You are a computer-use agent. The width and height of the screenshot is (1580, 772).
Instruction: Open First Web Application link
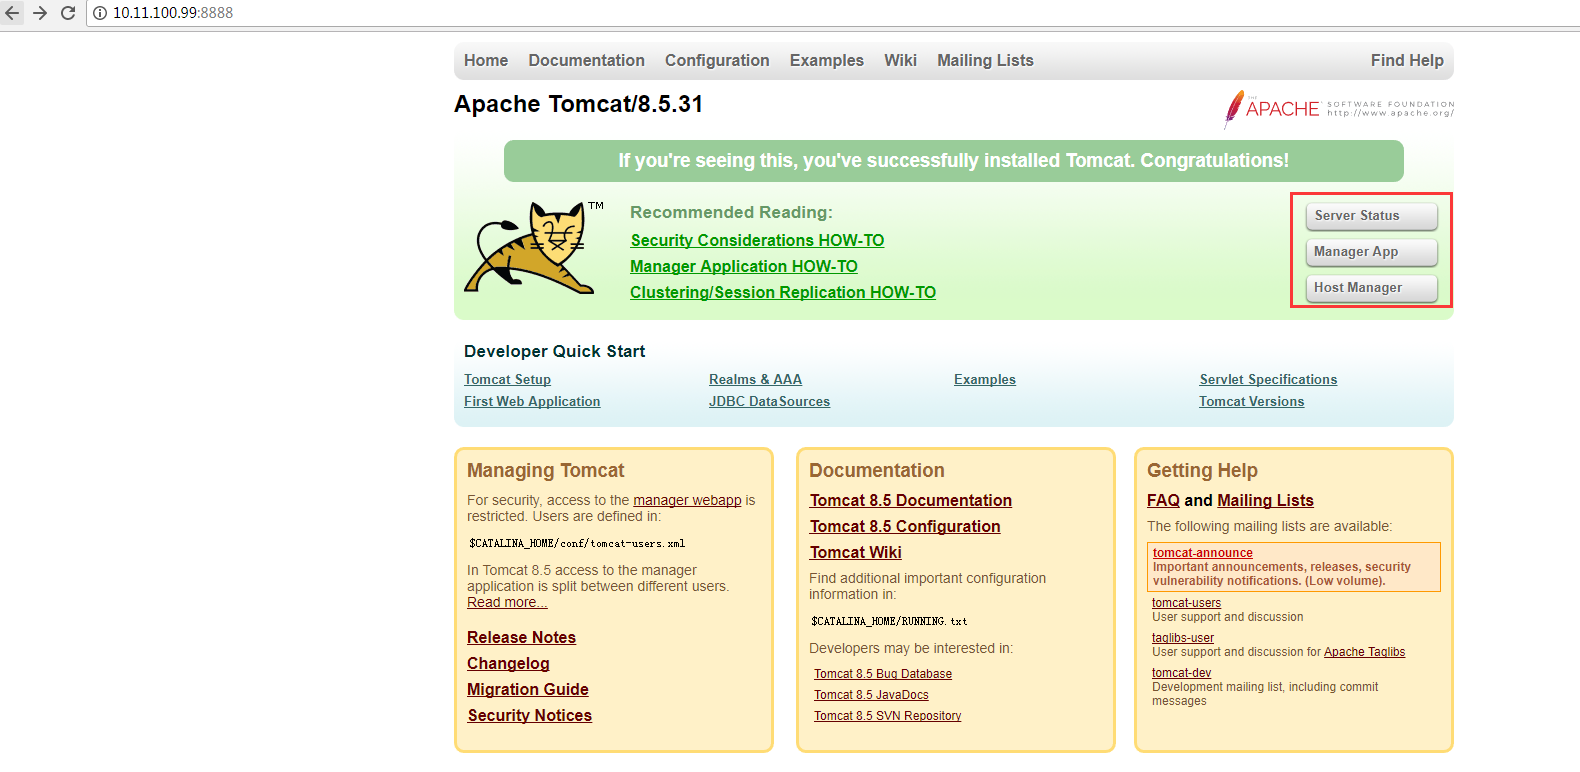532,401
